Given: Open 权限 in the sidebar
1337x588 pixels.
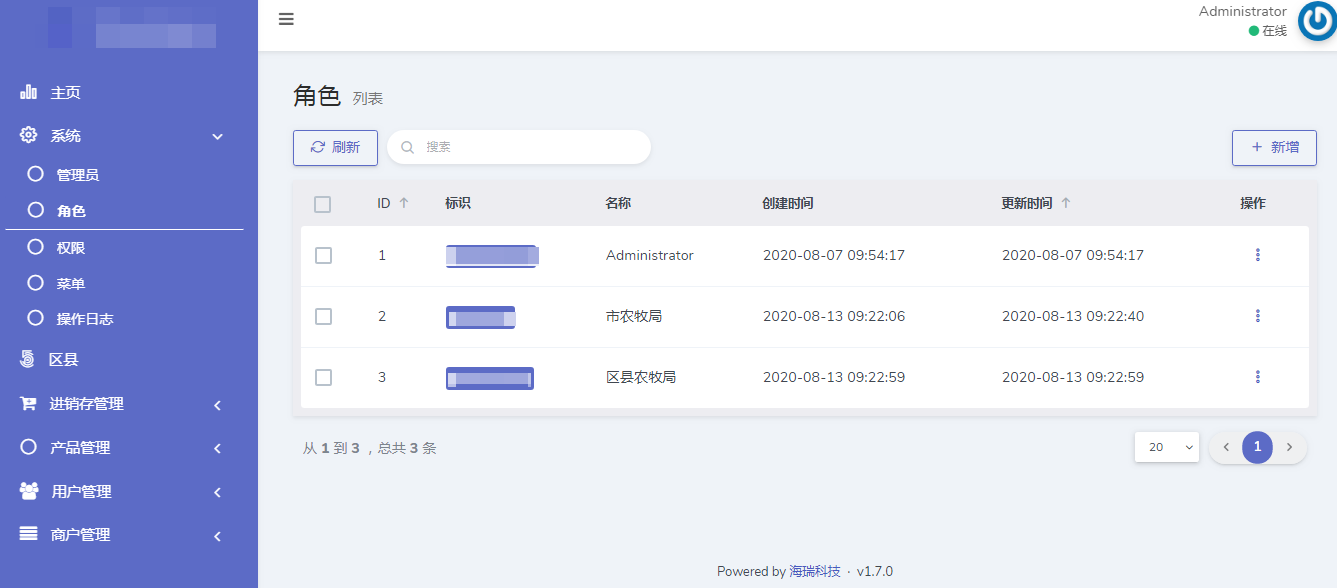Looking at the screenshot, I should tap(70, 248).
